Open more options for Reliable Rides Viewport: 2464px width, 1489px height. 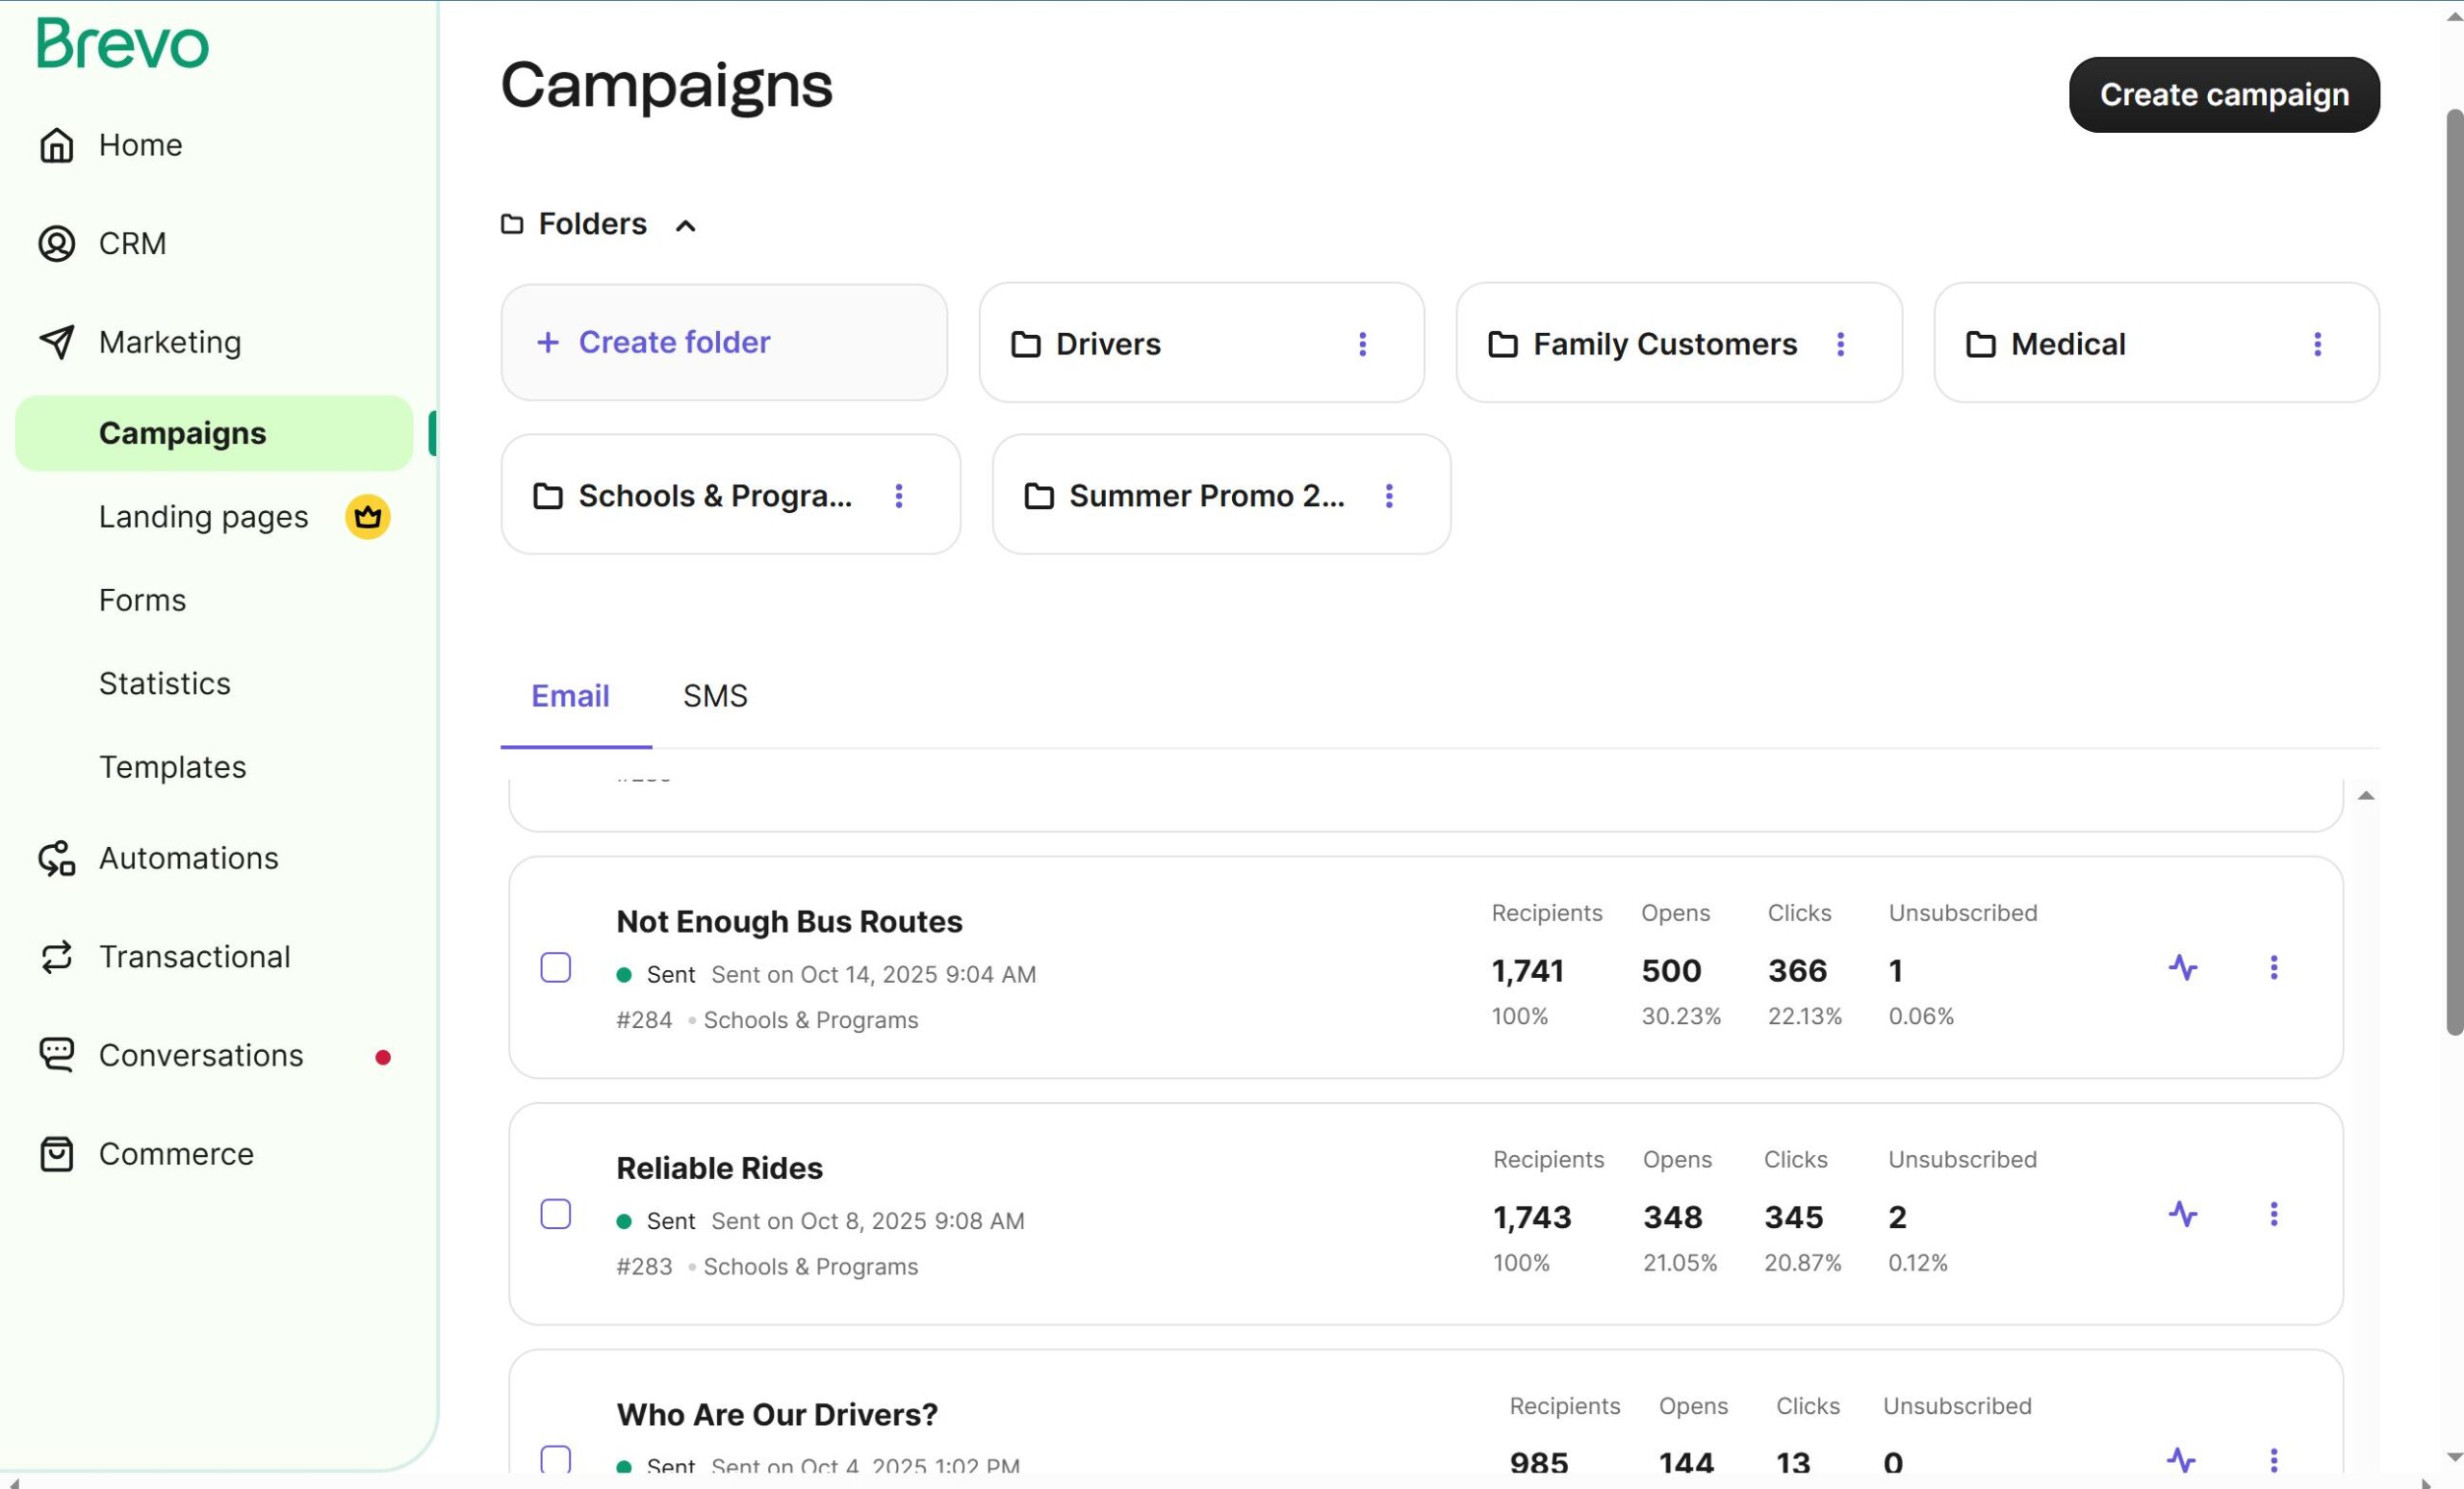pyautogui.click(x=2273, y=1214)
